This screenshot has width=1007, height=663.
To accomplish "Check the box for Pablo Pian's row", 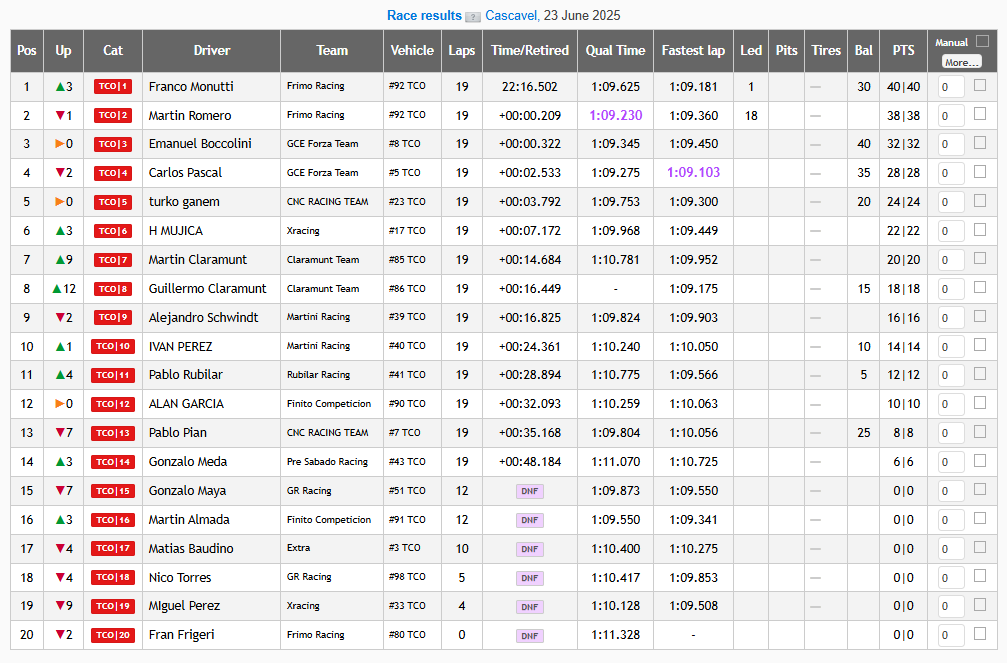I will [x=980, y=432].
